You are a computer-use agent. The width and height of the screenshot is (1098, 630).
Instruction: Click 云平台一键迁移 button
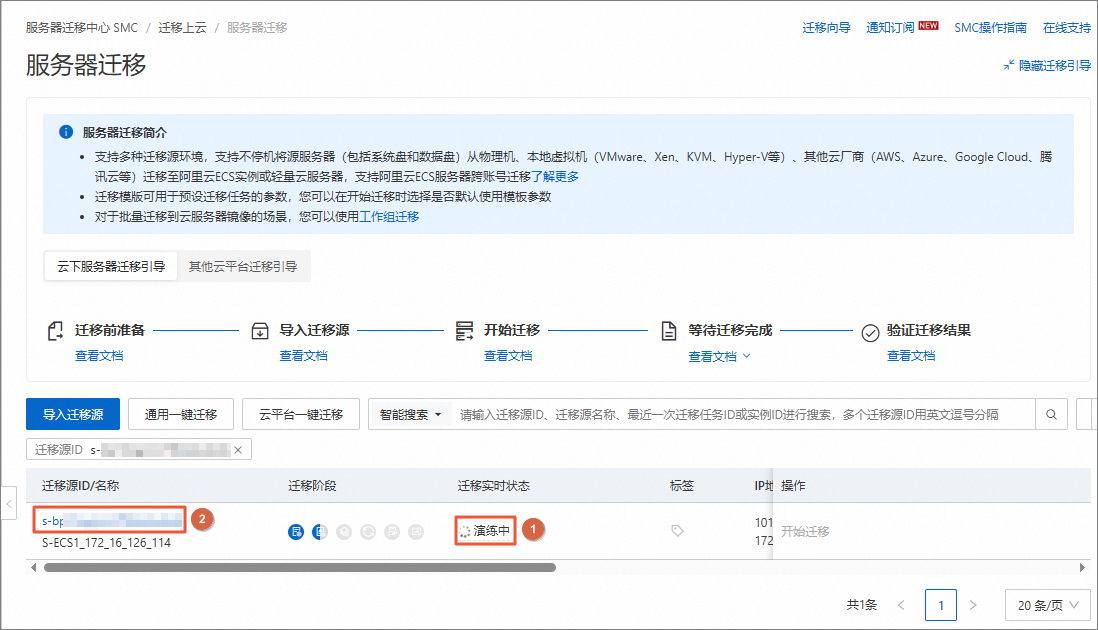point(301,414)
